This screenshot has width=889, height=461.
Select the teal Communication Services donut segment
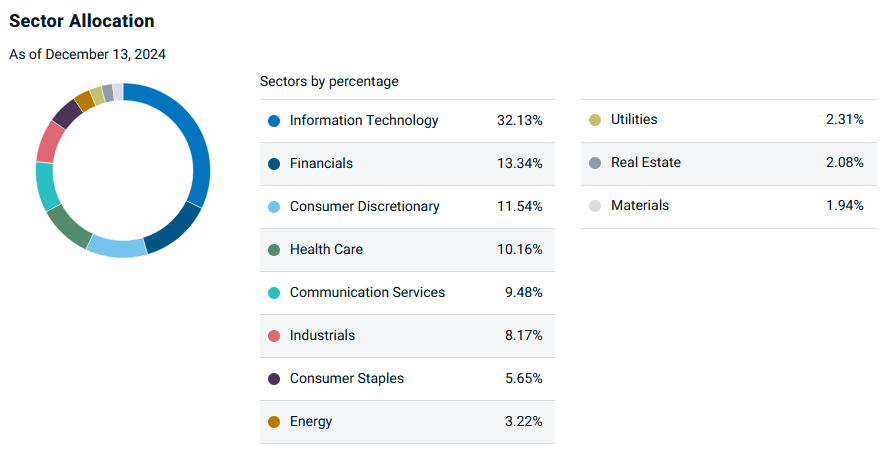(46, 187)
